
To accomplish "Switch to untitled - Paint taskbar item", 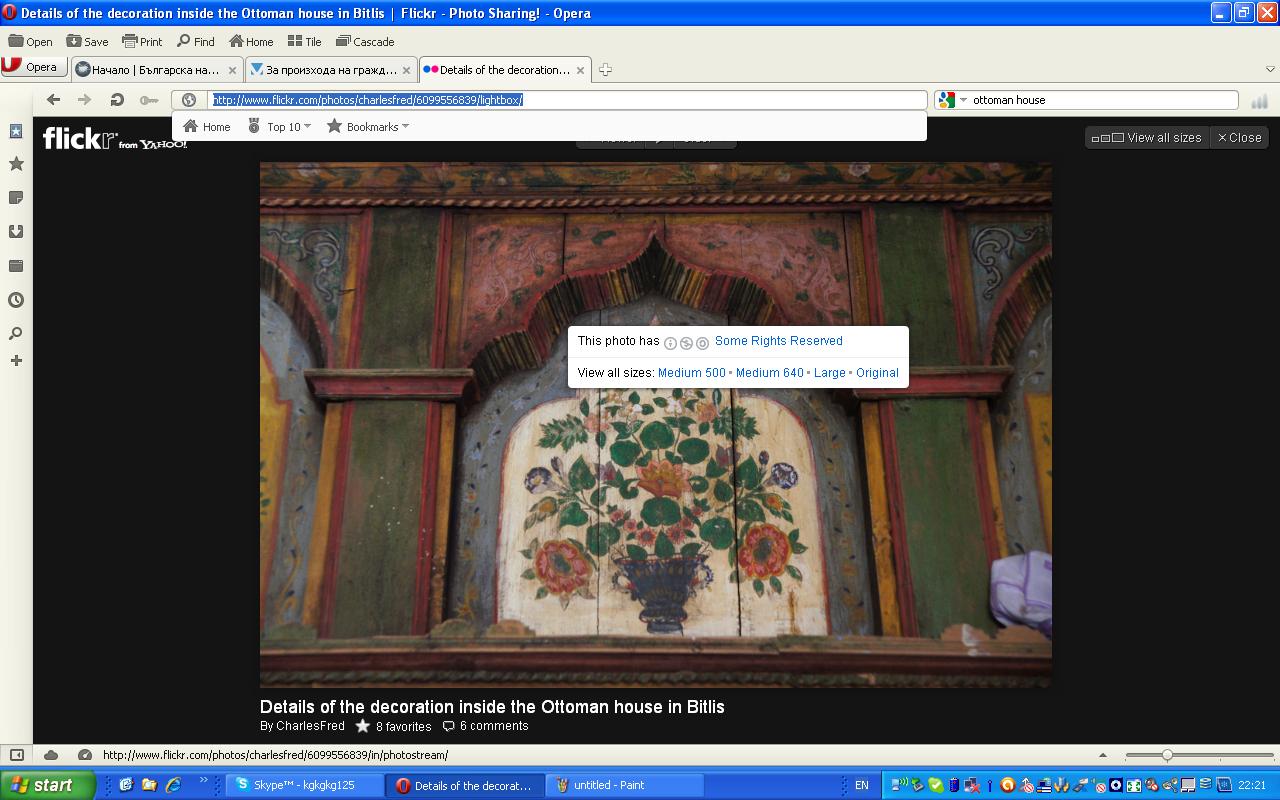I will pos(625,785).
